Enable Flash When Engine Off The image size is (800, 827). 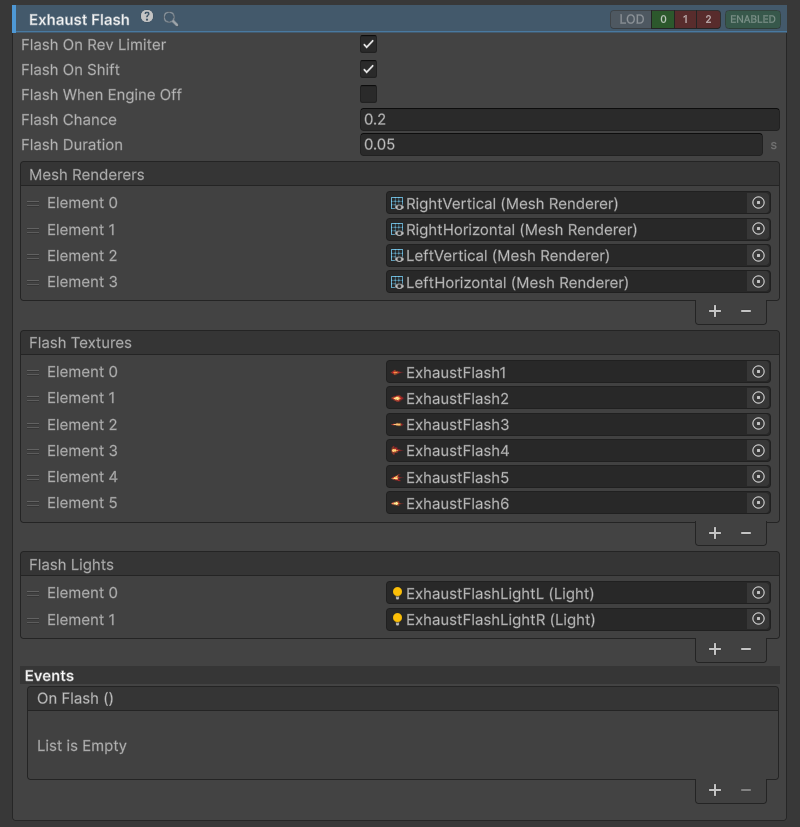pos(368,94)
